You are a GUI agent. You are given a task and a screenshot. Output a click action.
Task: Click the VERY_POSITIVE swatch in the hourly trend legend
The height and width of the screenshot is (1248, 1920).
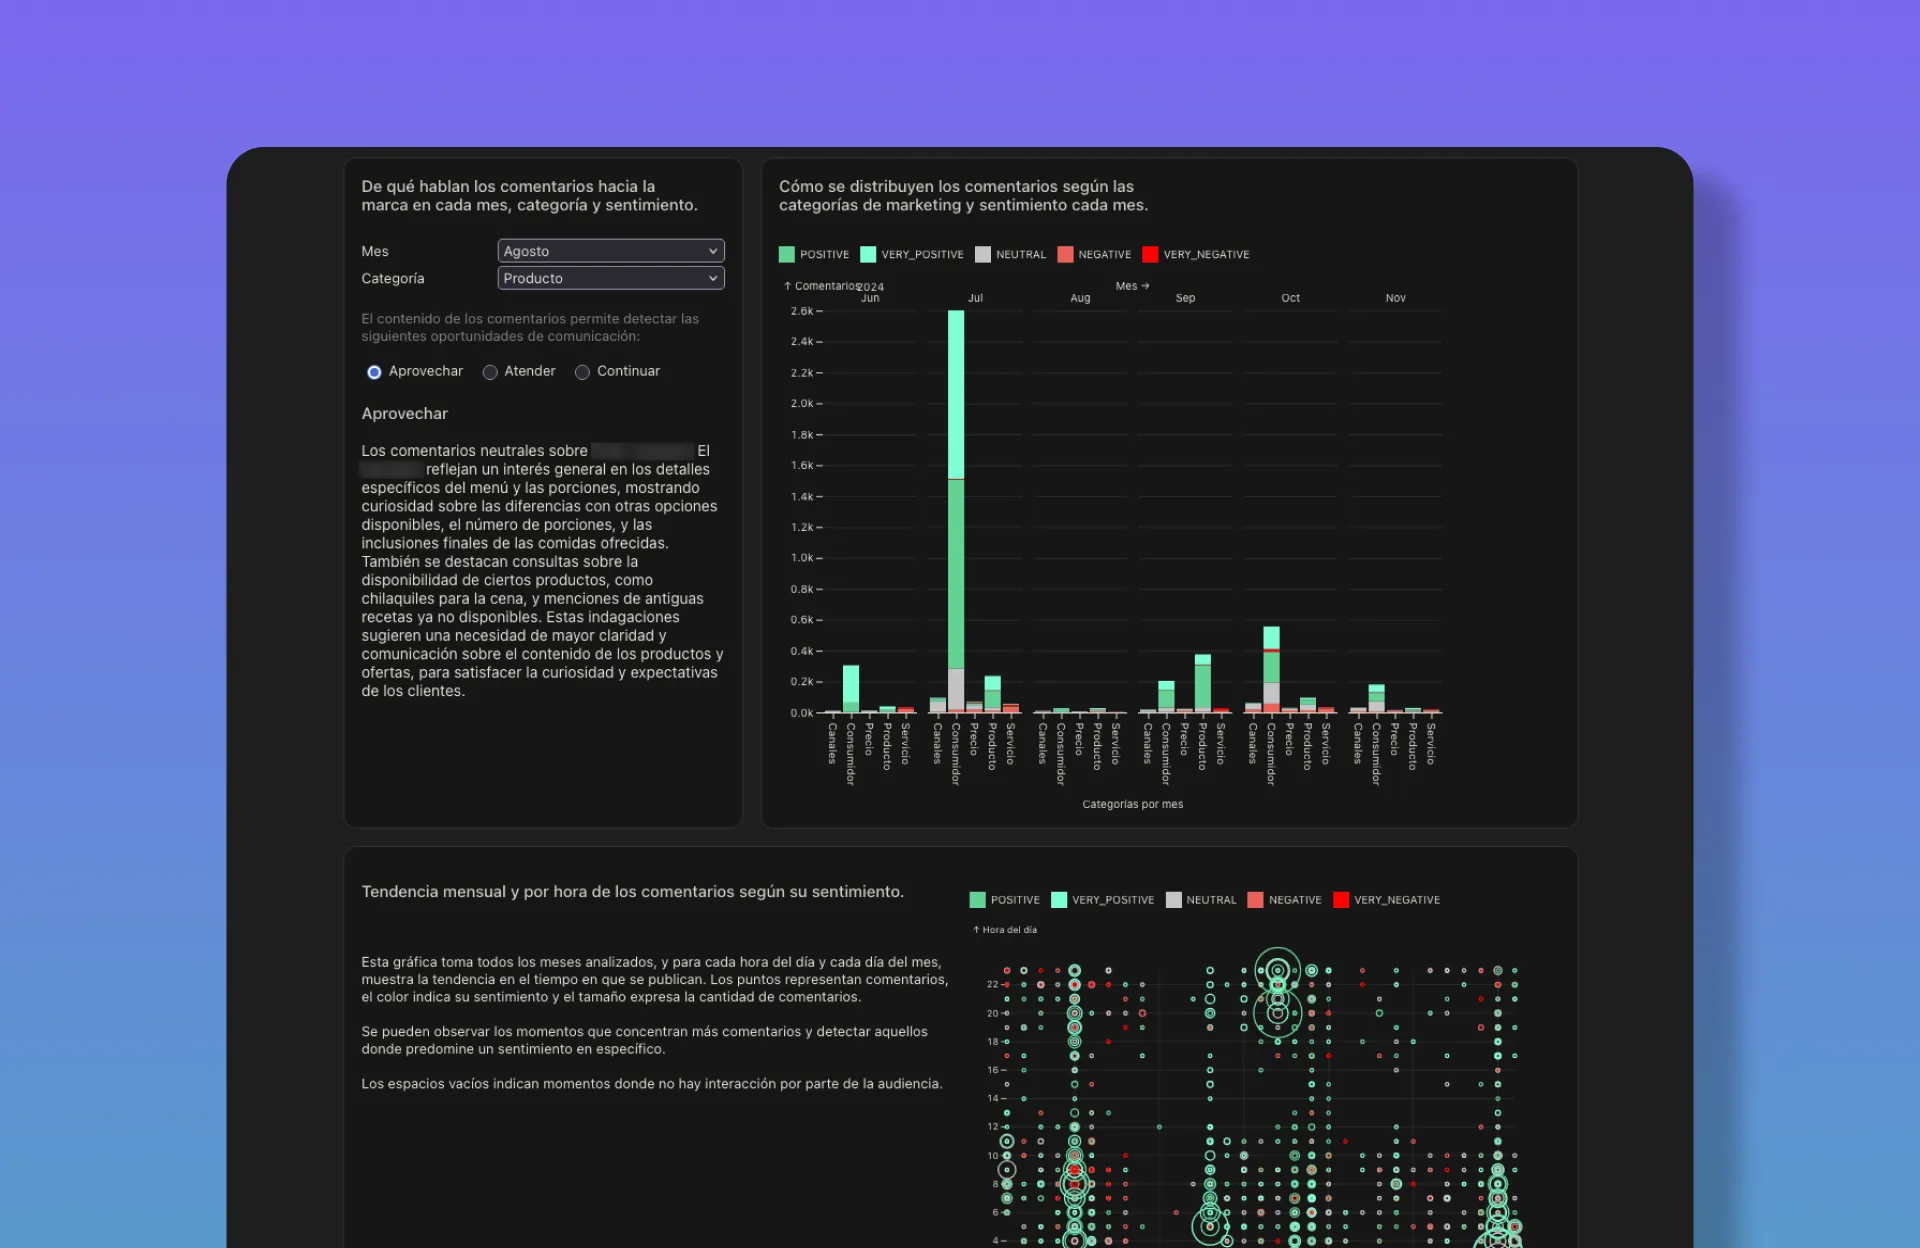point(1059,900)
